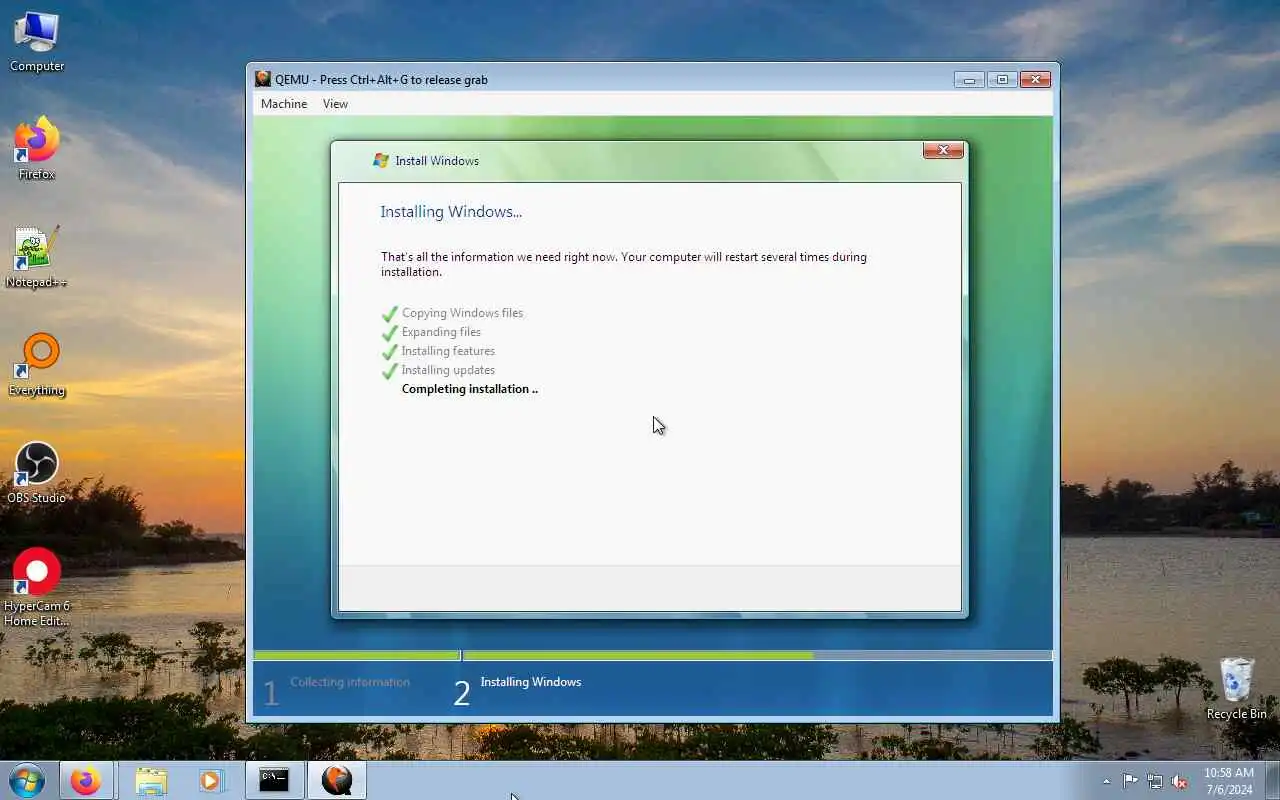Open the View menu in QEMU

[x=335, y=104]
